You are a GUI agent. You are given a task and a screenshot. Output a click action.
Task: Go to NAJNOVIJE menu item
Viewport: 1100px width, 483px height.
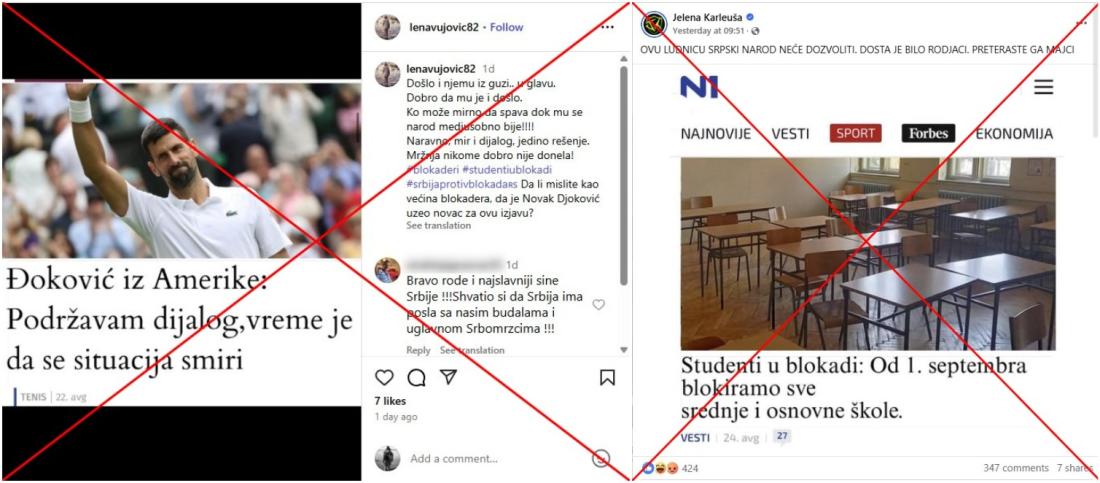coord(716,133)
